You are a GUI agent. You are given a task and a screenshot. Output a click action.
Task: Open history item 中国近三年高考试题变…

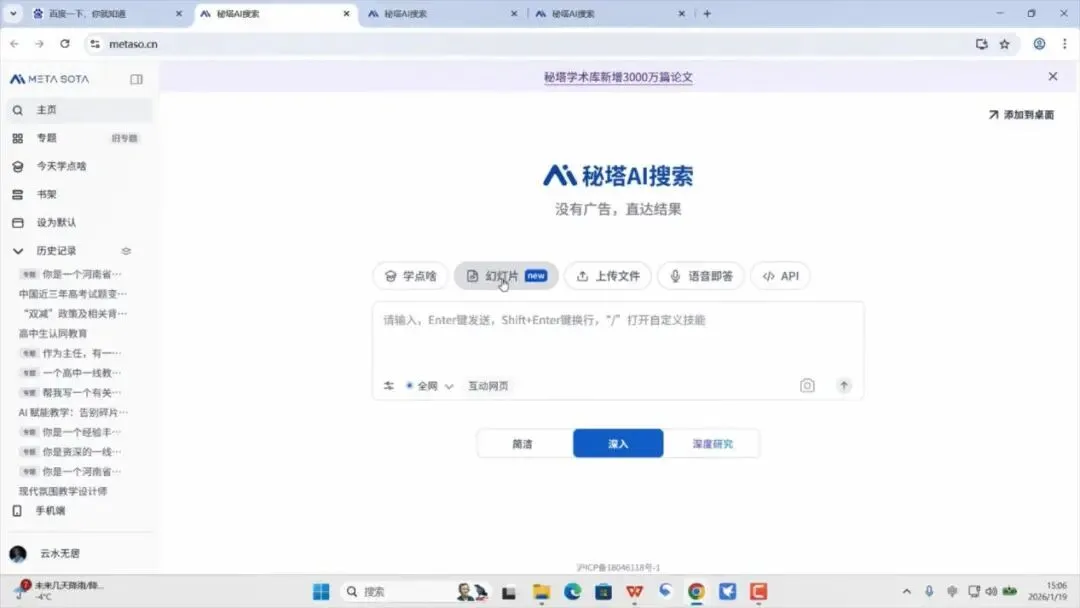tap(73, 294)
